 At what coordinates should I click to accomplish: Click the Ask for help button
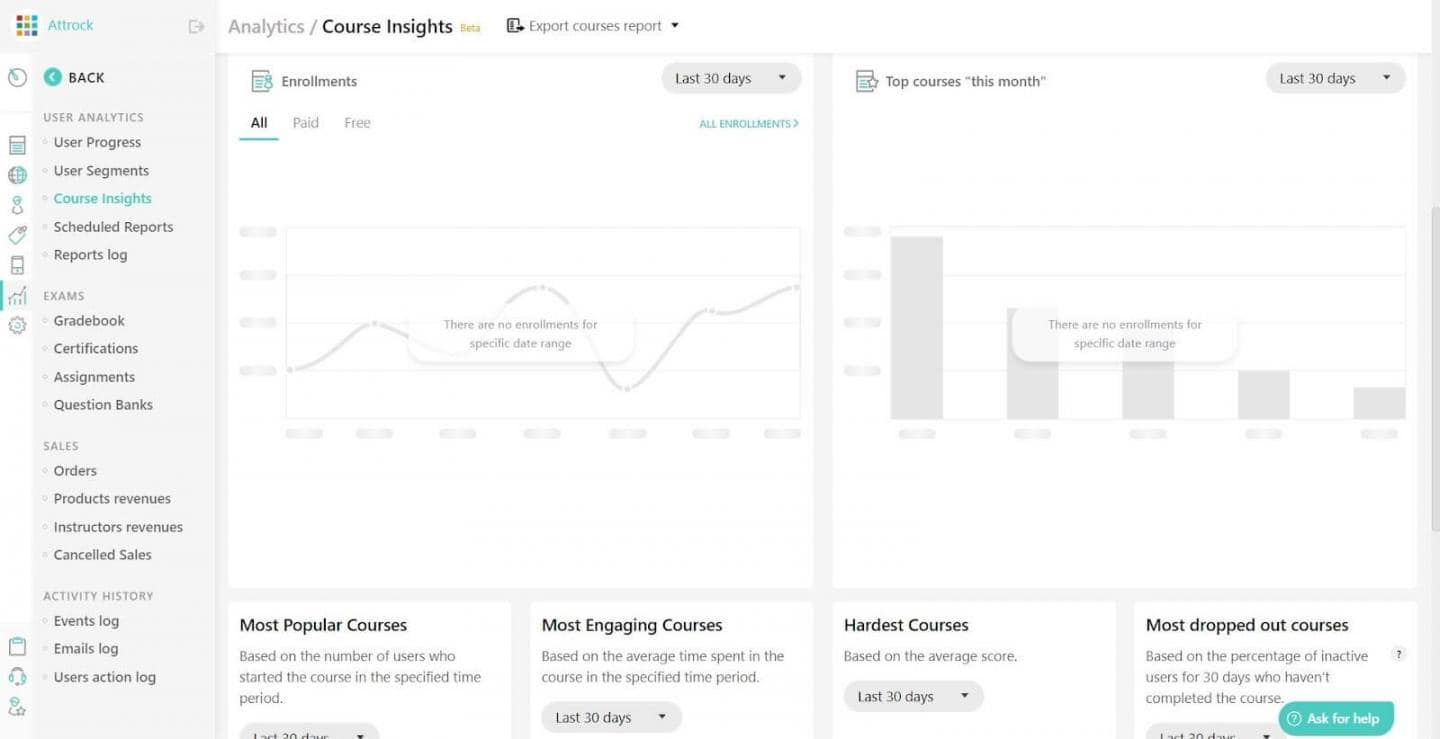click(x=1335, y=718)
